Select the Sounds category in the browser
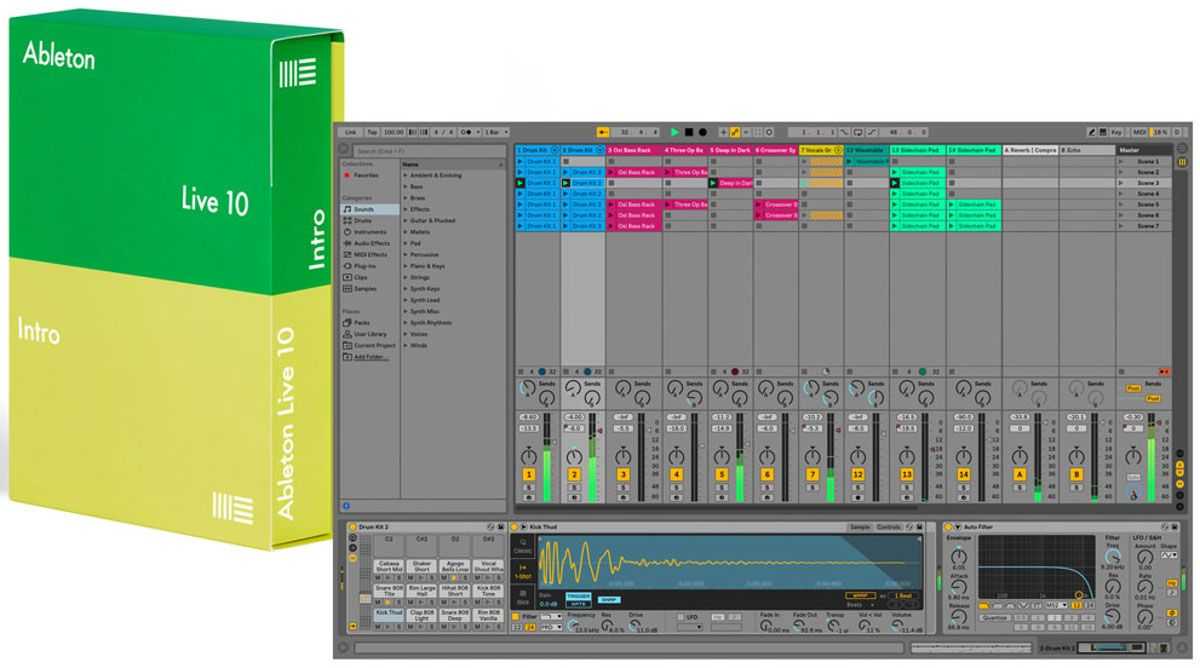Viewport: 1200px width, 668px height. coord(369,209)
